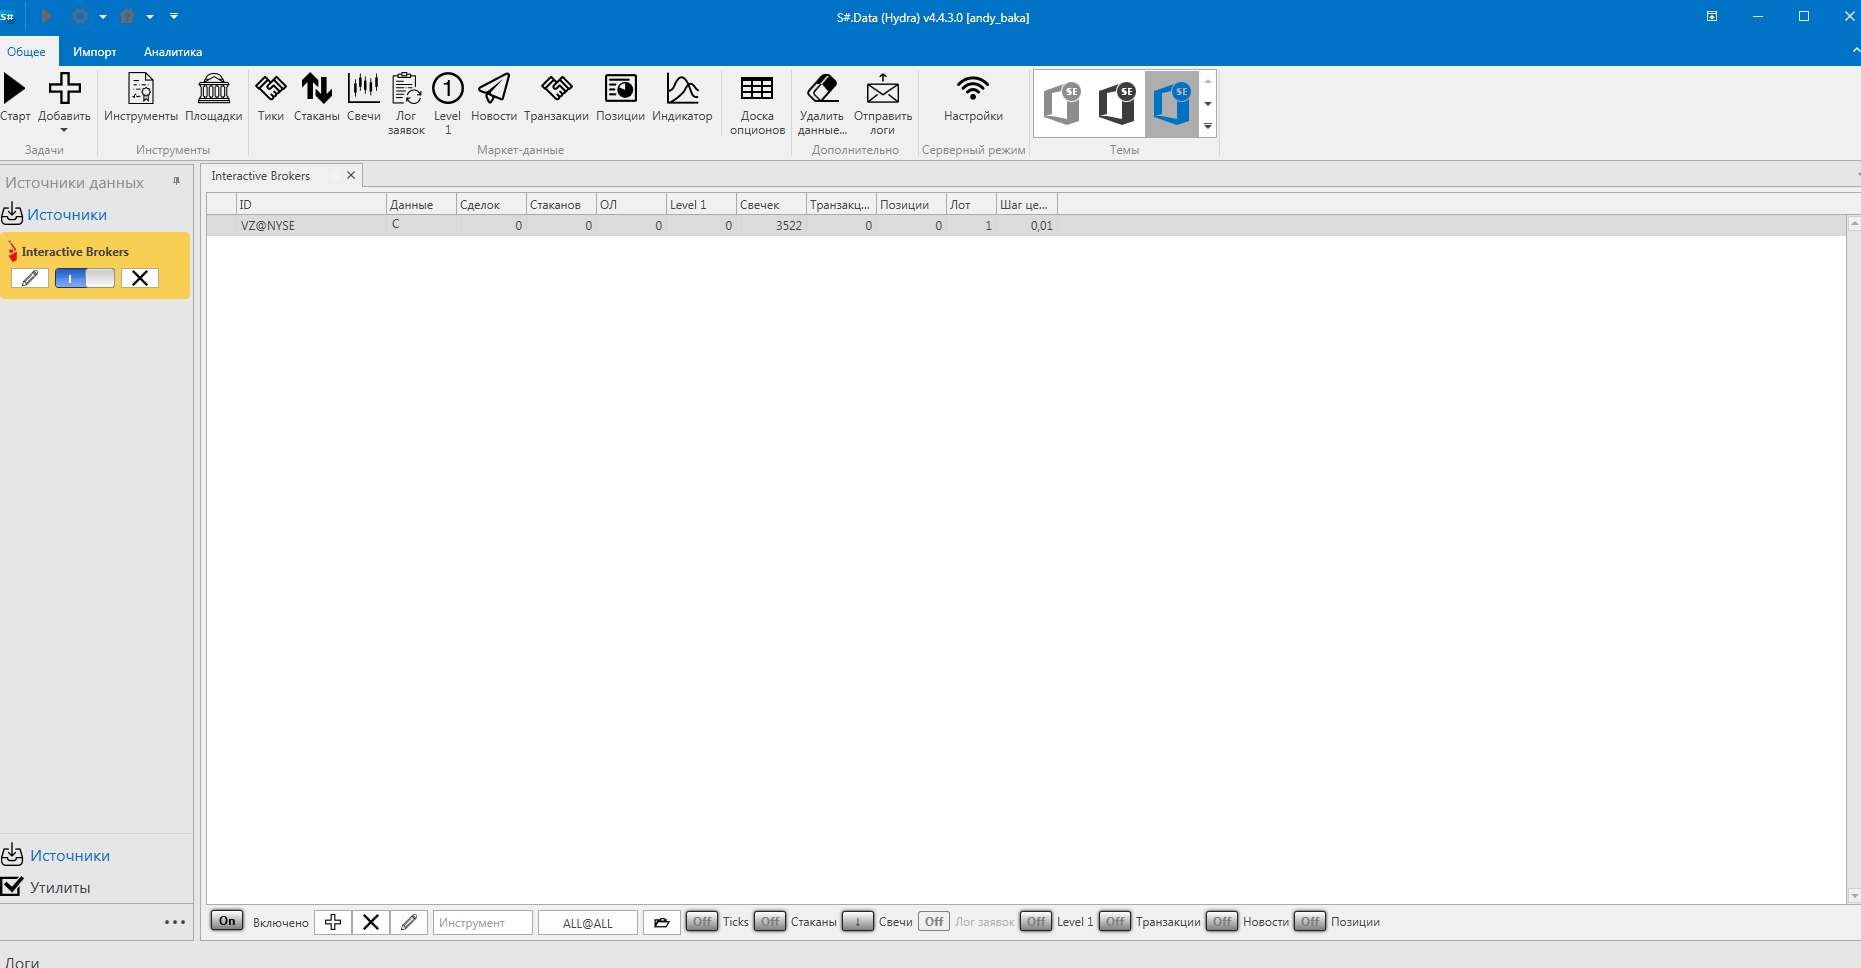The height and width of the screenshot is (968, 1861).
Task: Toggle the Транзакции Off switch
Action: click(1115, 921)
